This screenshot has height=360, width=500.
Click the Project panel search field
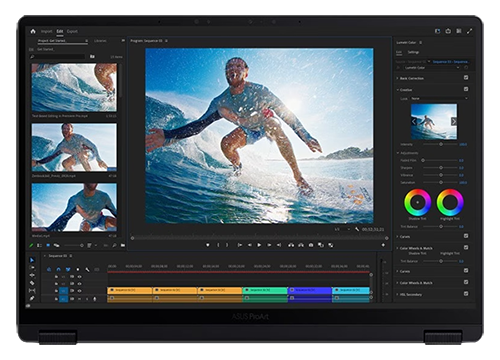57,57
